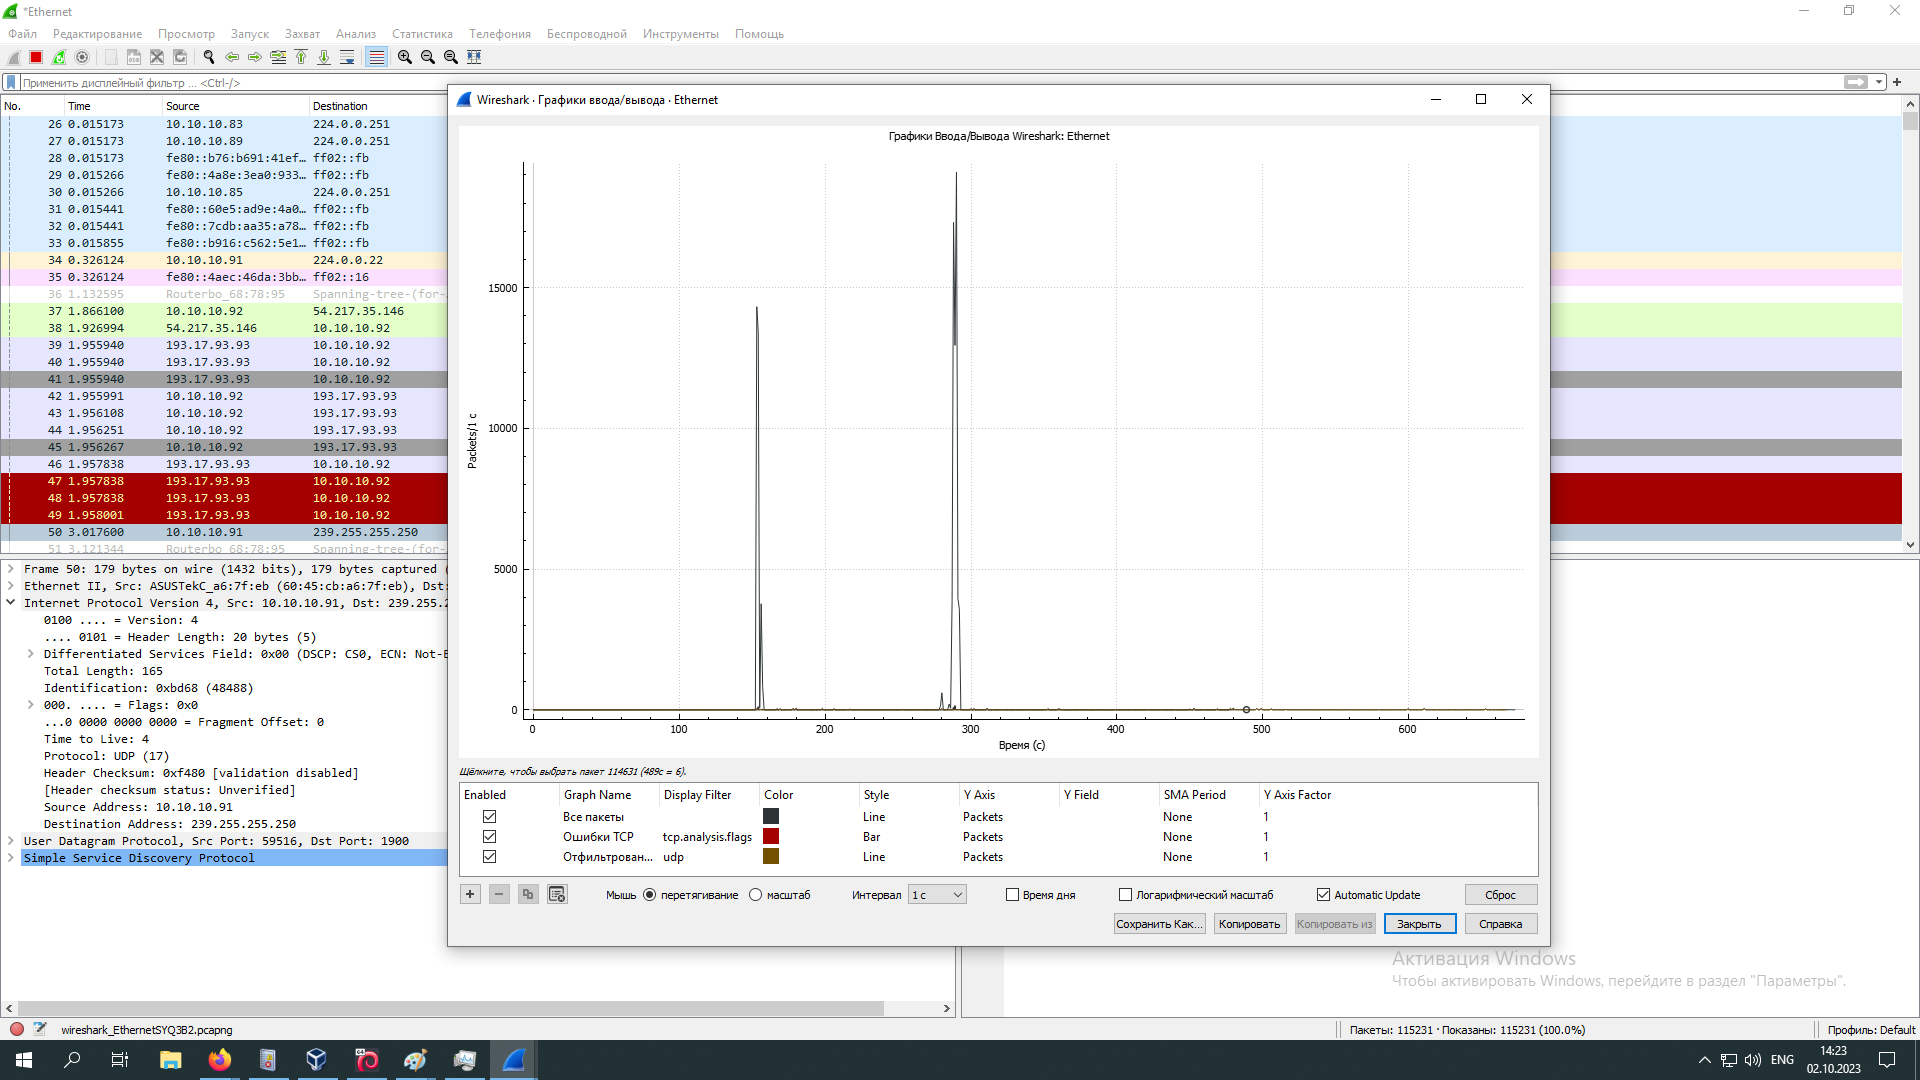Expand Differentiated Services Field node
Screen dimensions: 1920x1080
tap(30, 654)
